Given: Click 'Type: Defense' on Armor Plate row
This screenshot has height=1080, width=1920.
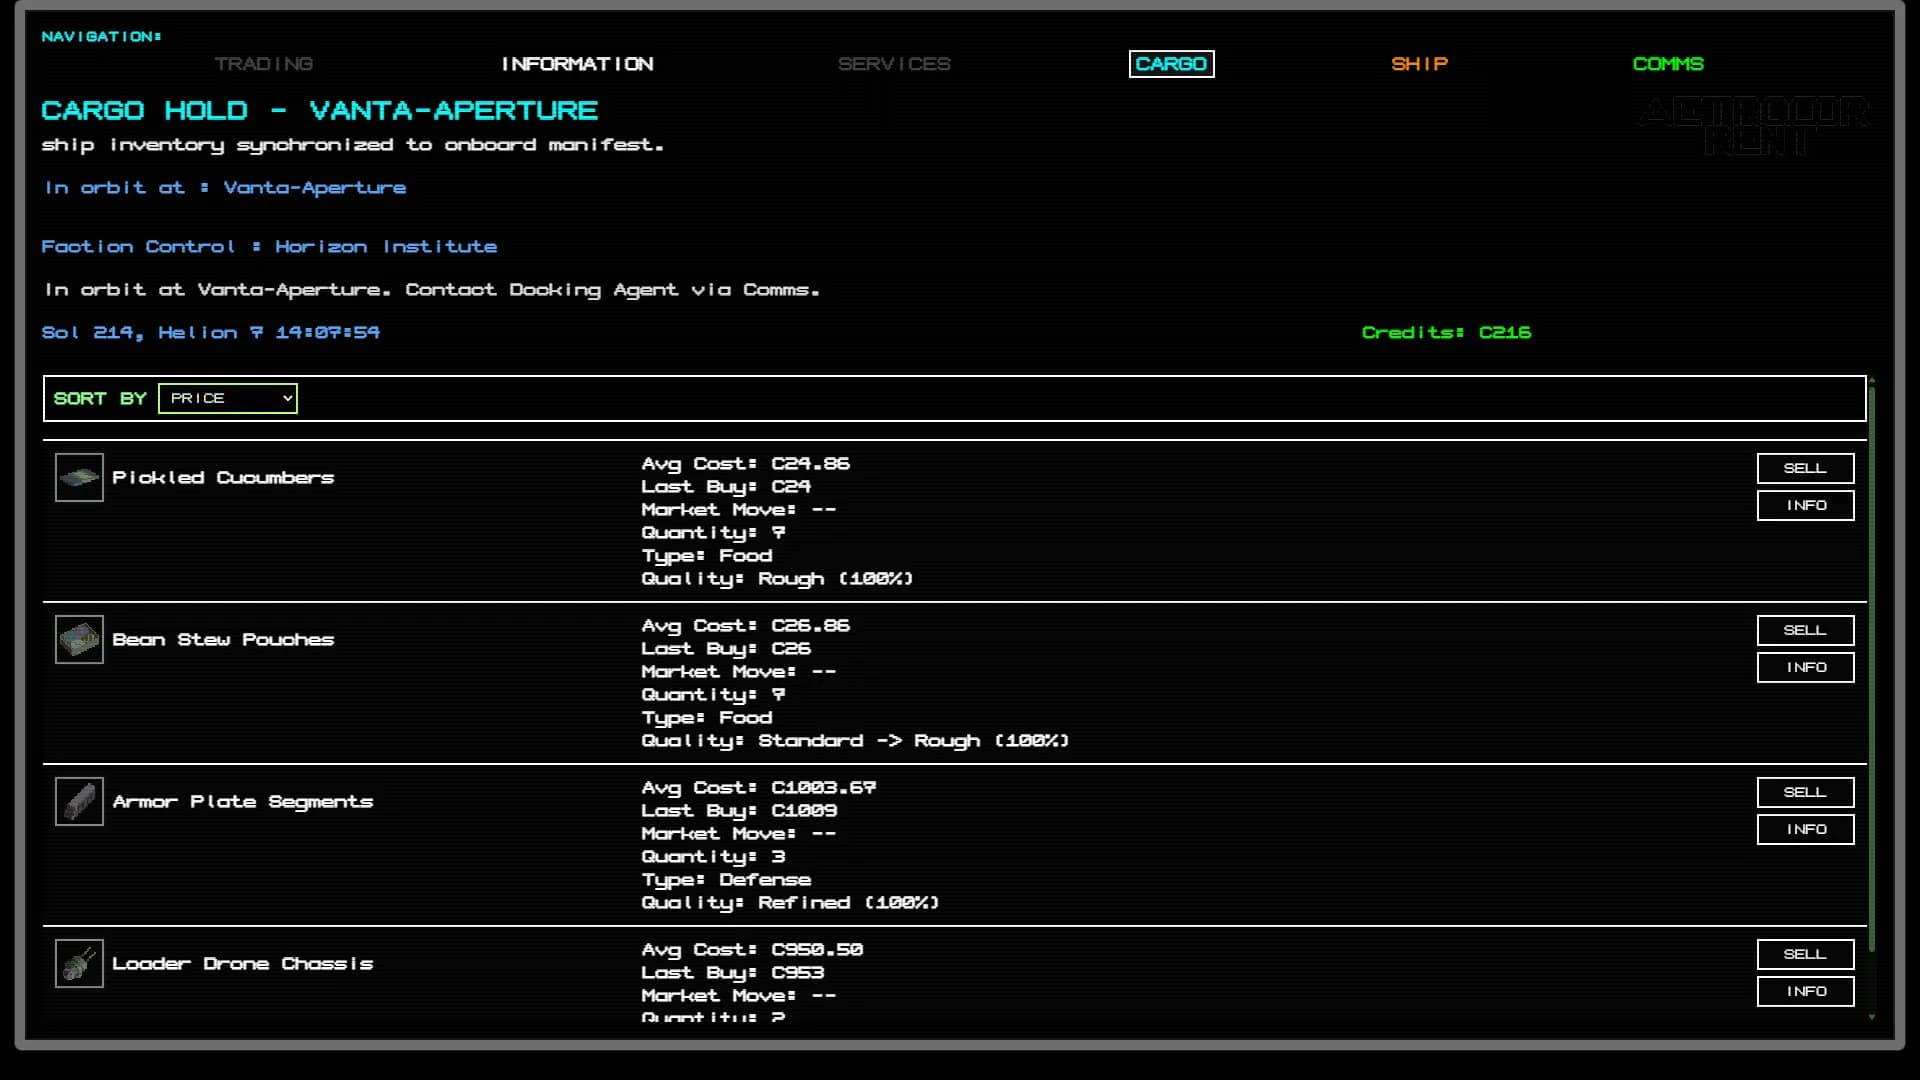Looking at the screenshot, I should click(726, 880).
